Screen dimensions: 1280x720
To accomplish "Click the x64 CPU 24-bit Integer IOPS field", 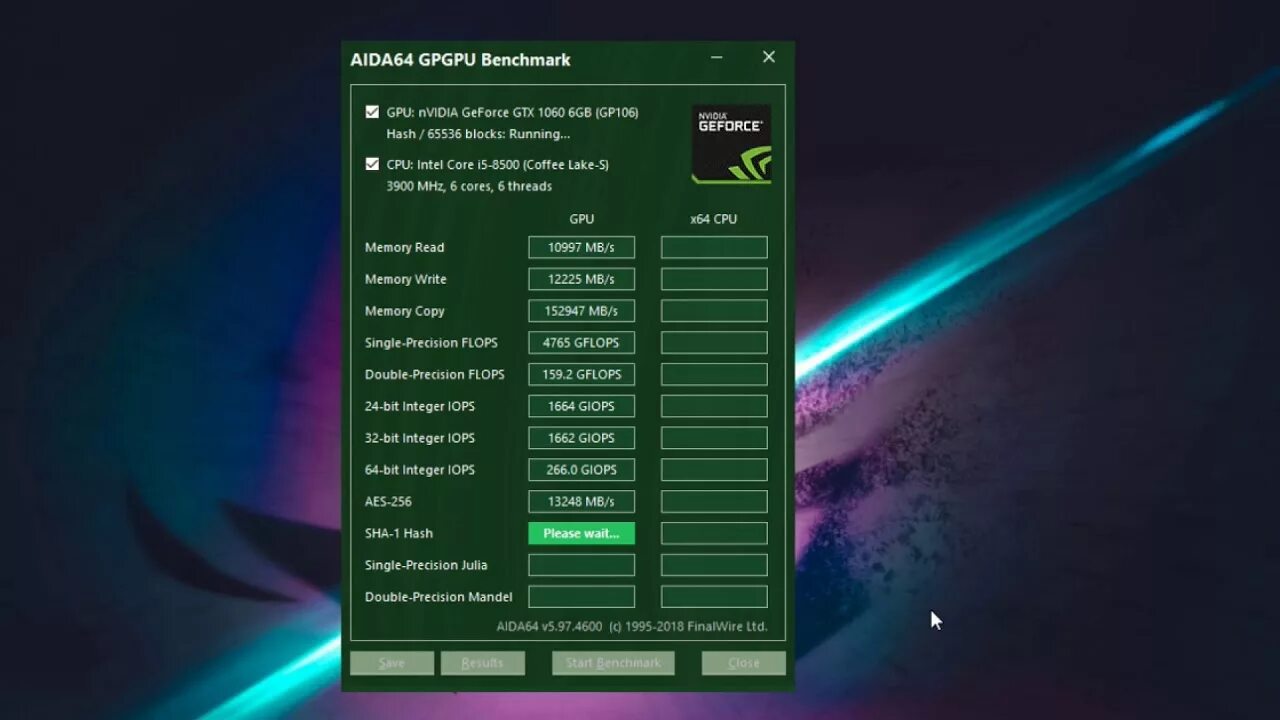I will pyautogui.click(x=714, y=406).
